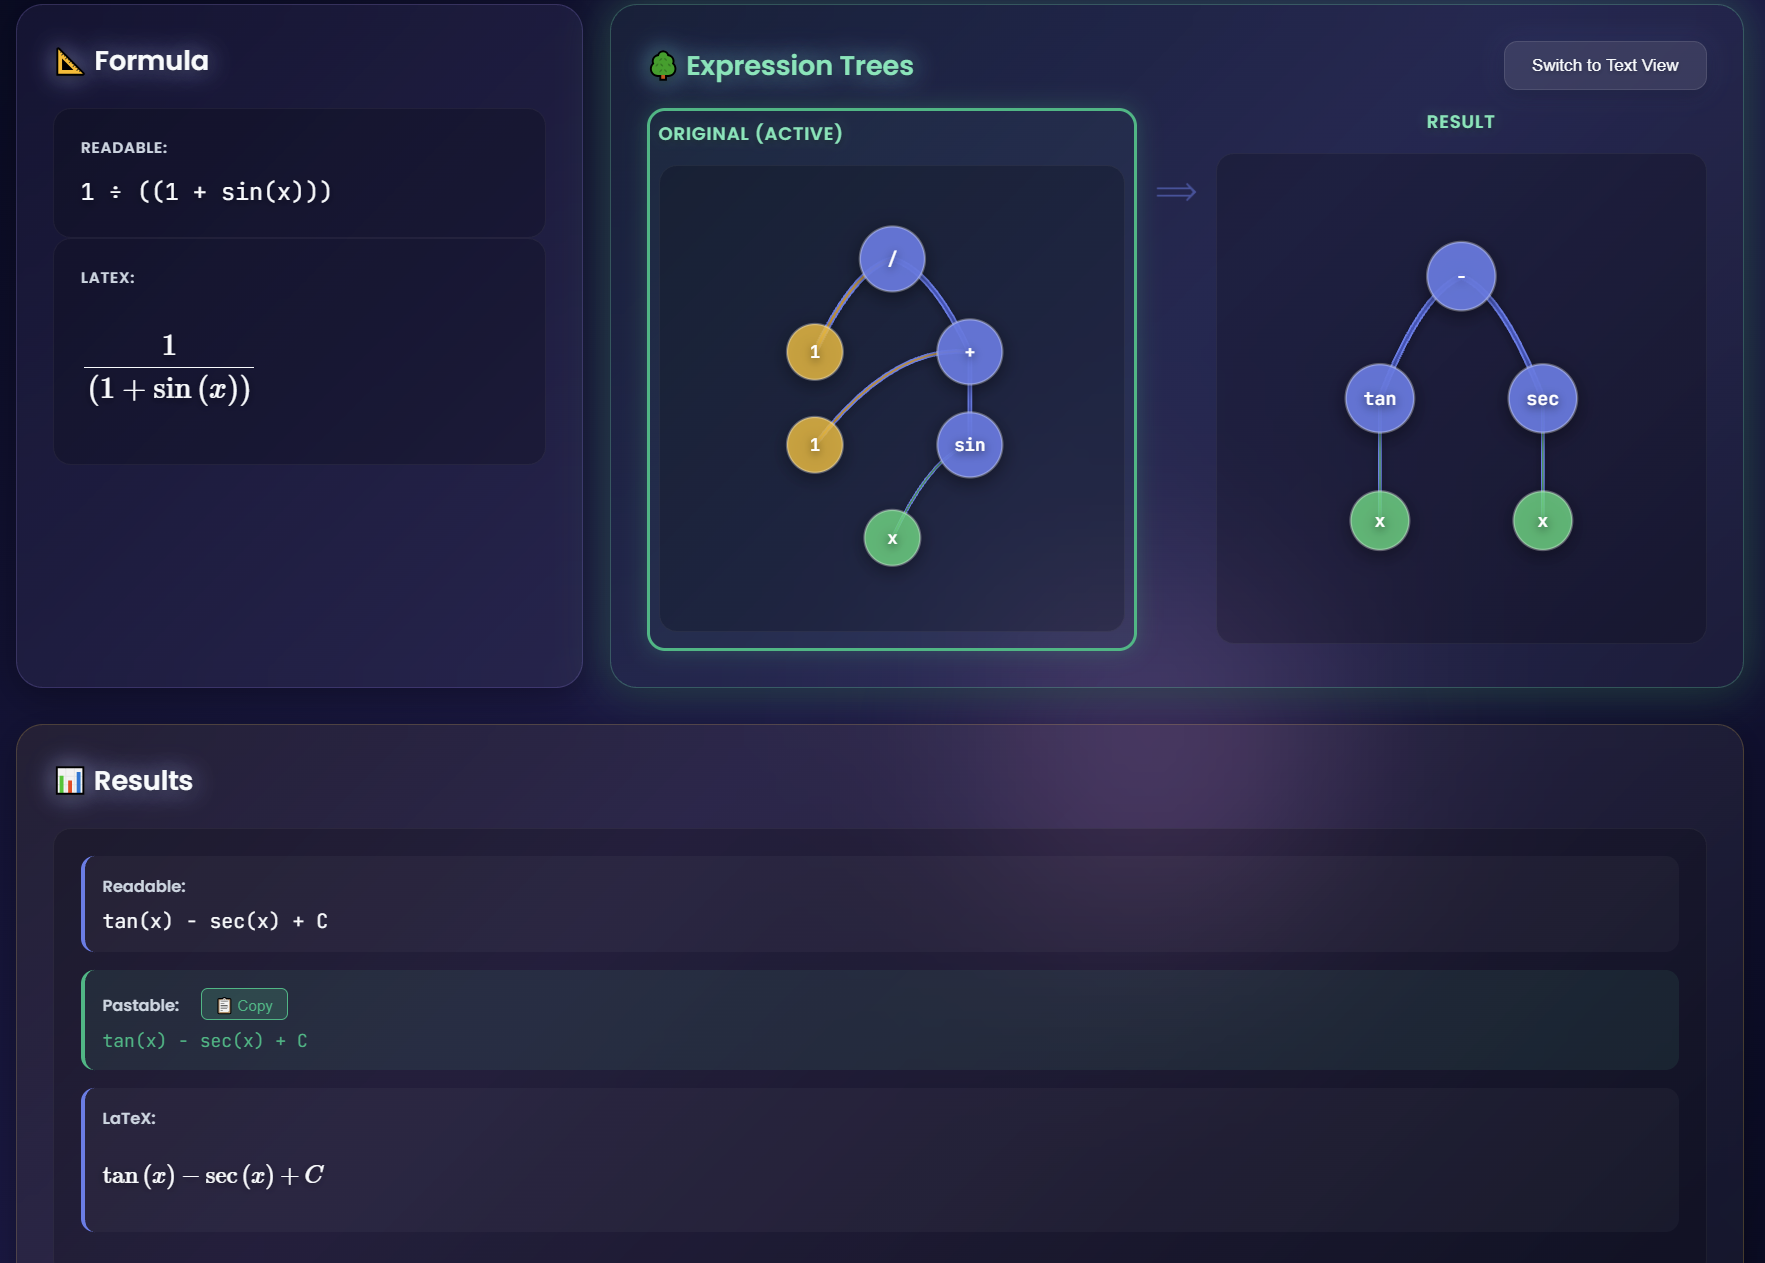The height and width of the screenshot is (1263, 1765).
Task: Click the arrow between original and result trees
Action: 1176,192
